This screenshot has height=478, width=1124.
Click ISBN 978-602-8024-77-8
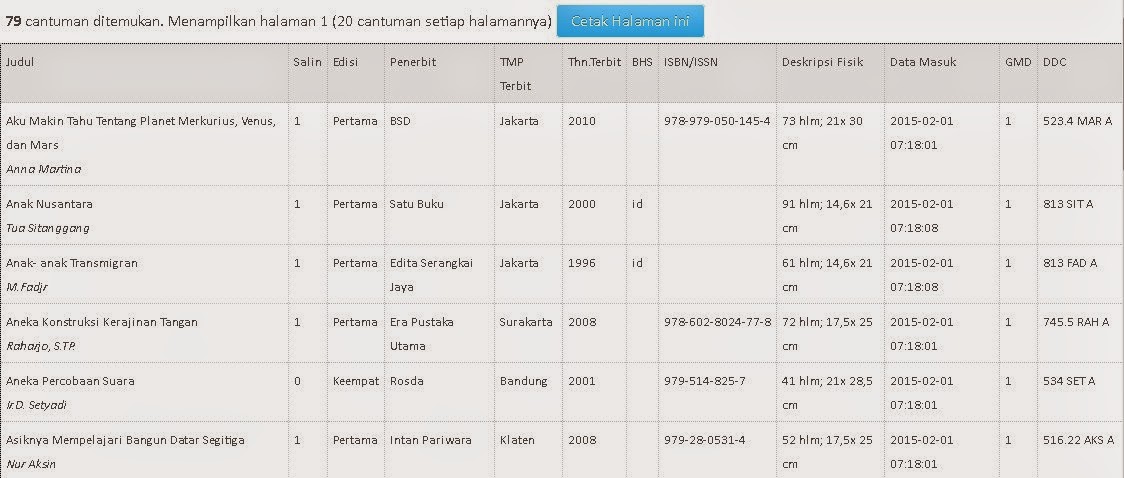coord(718,322)
